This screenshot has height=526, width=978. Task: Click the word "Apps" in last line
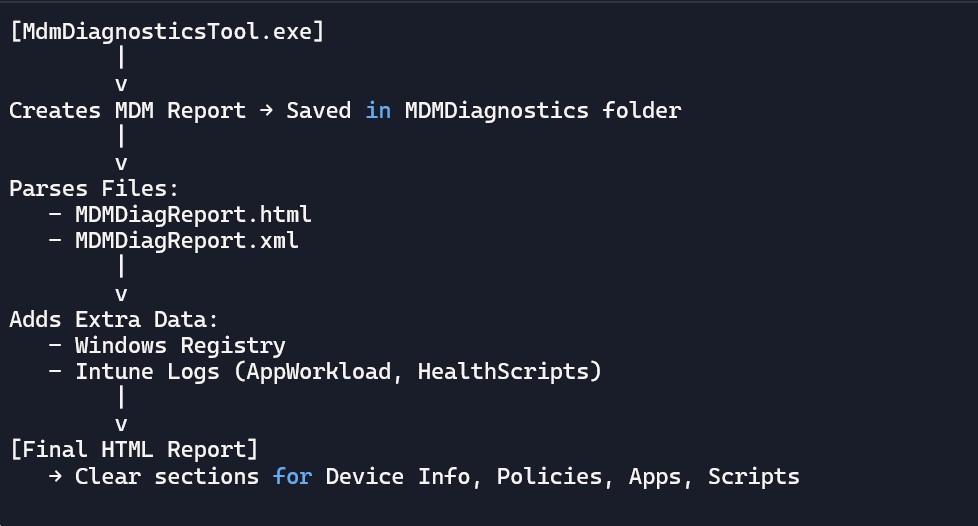coord(655,477)
